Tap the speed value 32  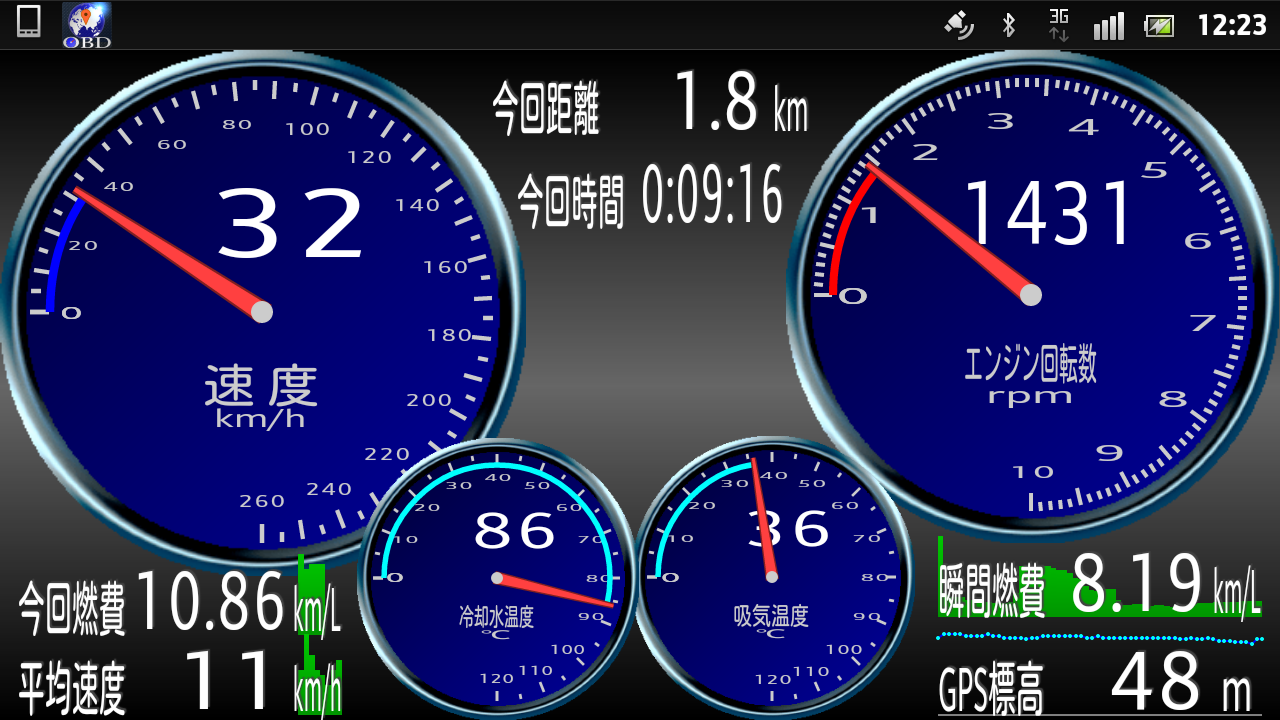[291, 226]
